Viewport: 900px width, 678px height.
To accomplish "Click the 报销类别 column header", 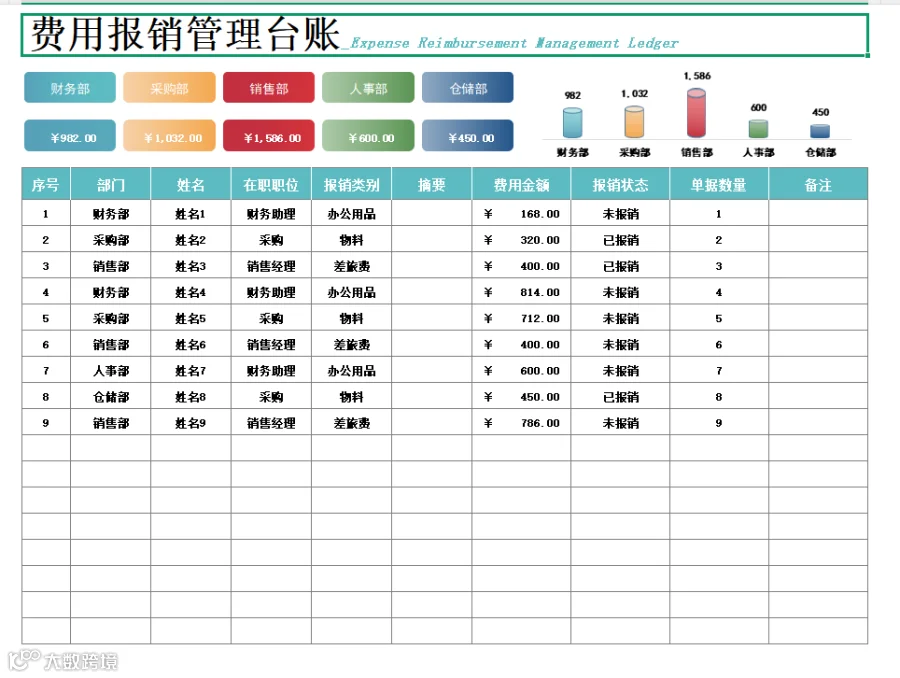I will click(351, 184).
